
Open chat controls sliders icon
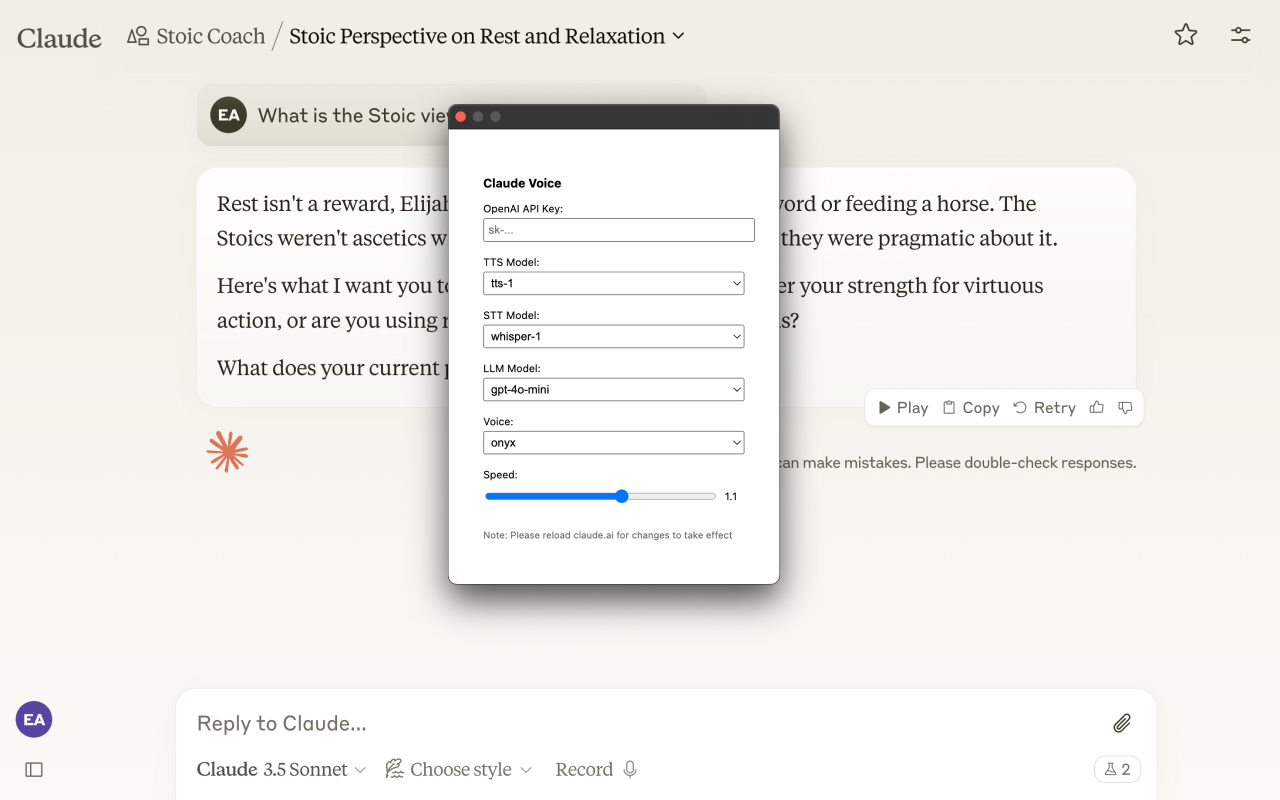pyautogui.click(x=1240, y=36)
